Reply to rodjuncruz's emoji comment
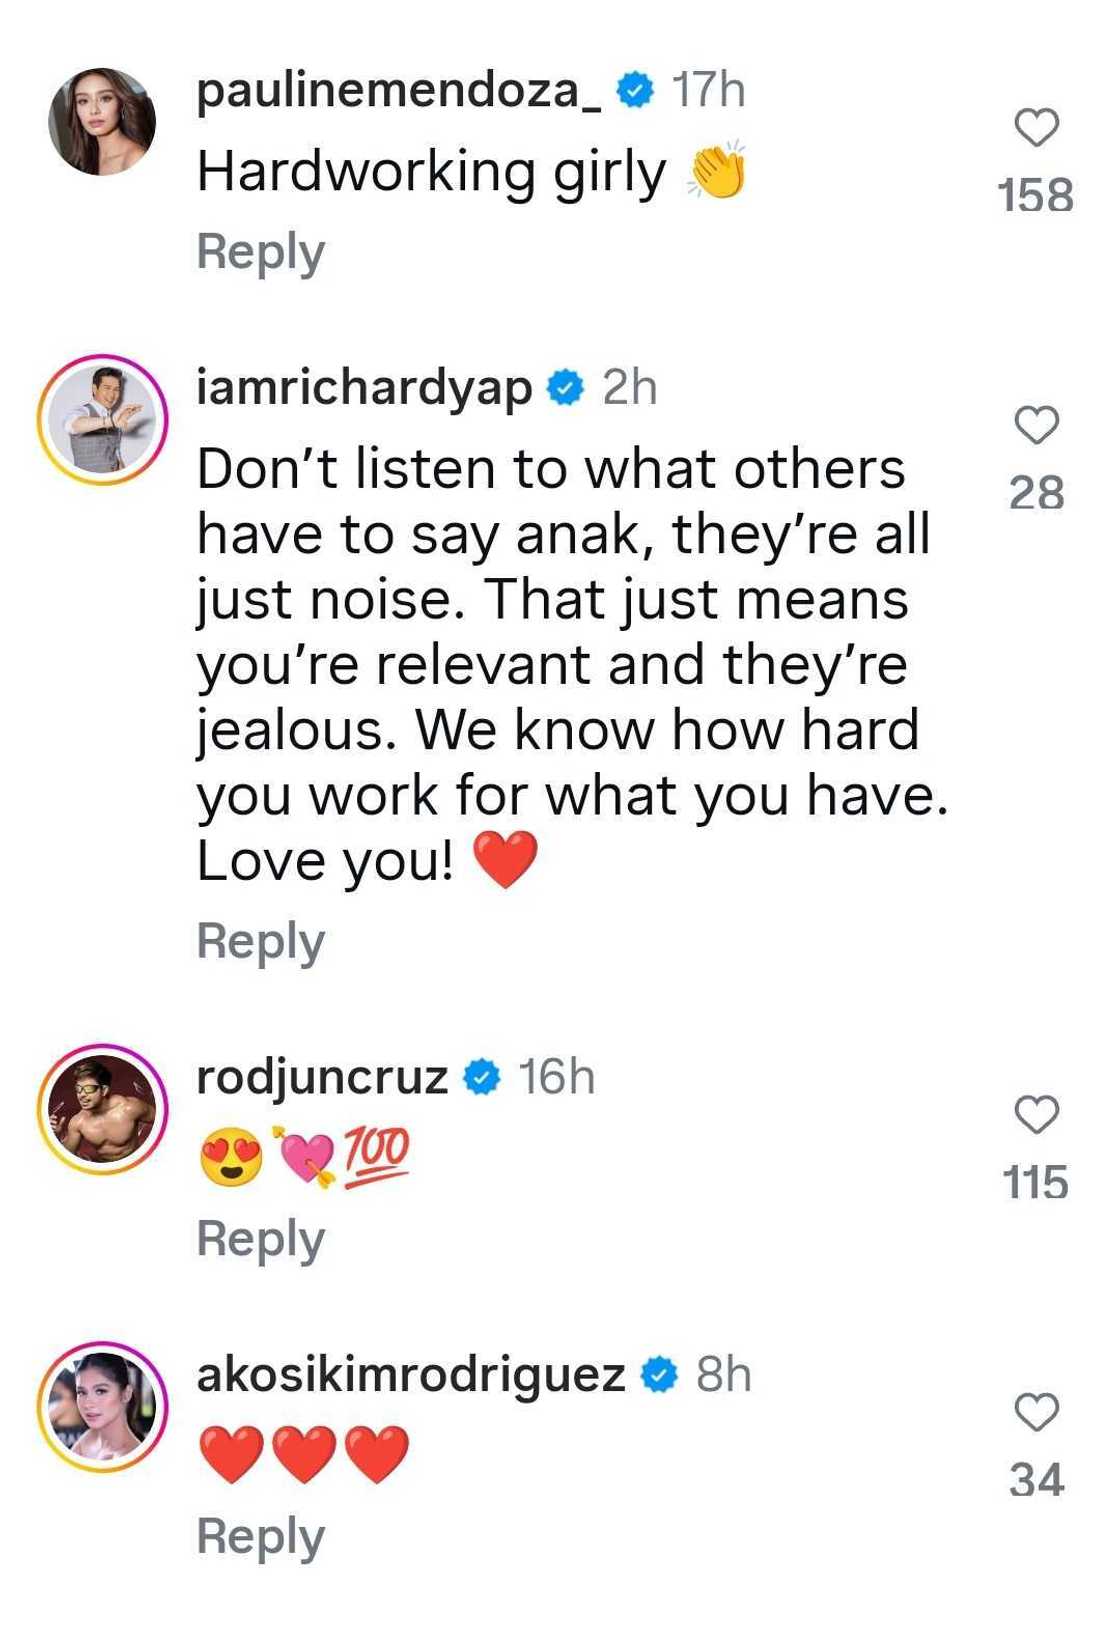Image resolution: width=1120 pixels, height=1627 pixels. 260,1239
